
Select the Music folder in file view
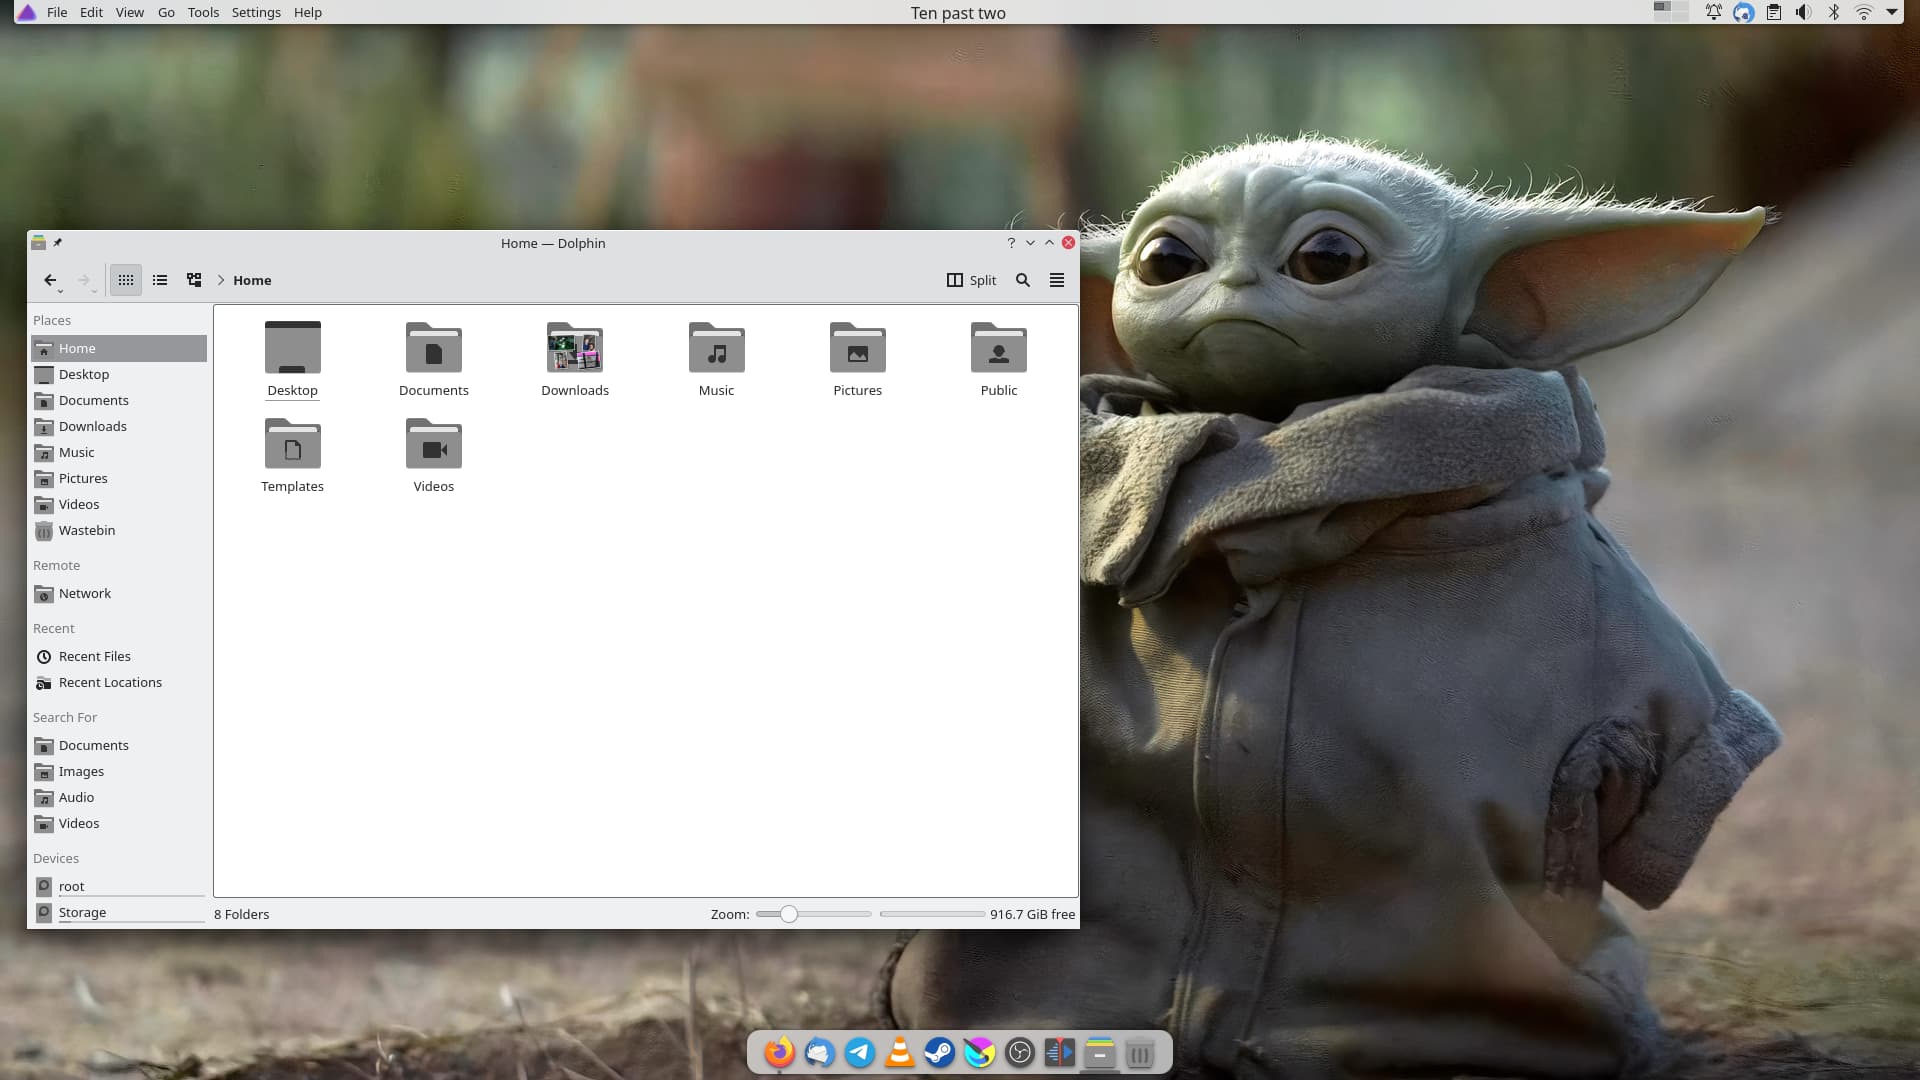(x=716, y=360)
